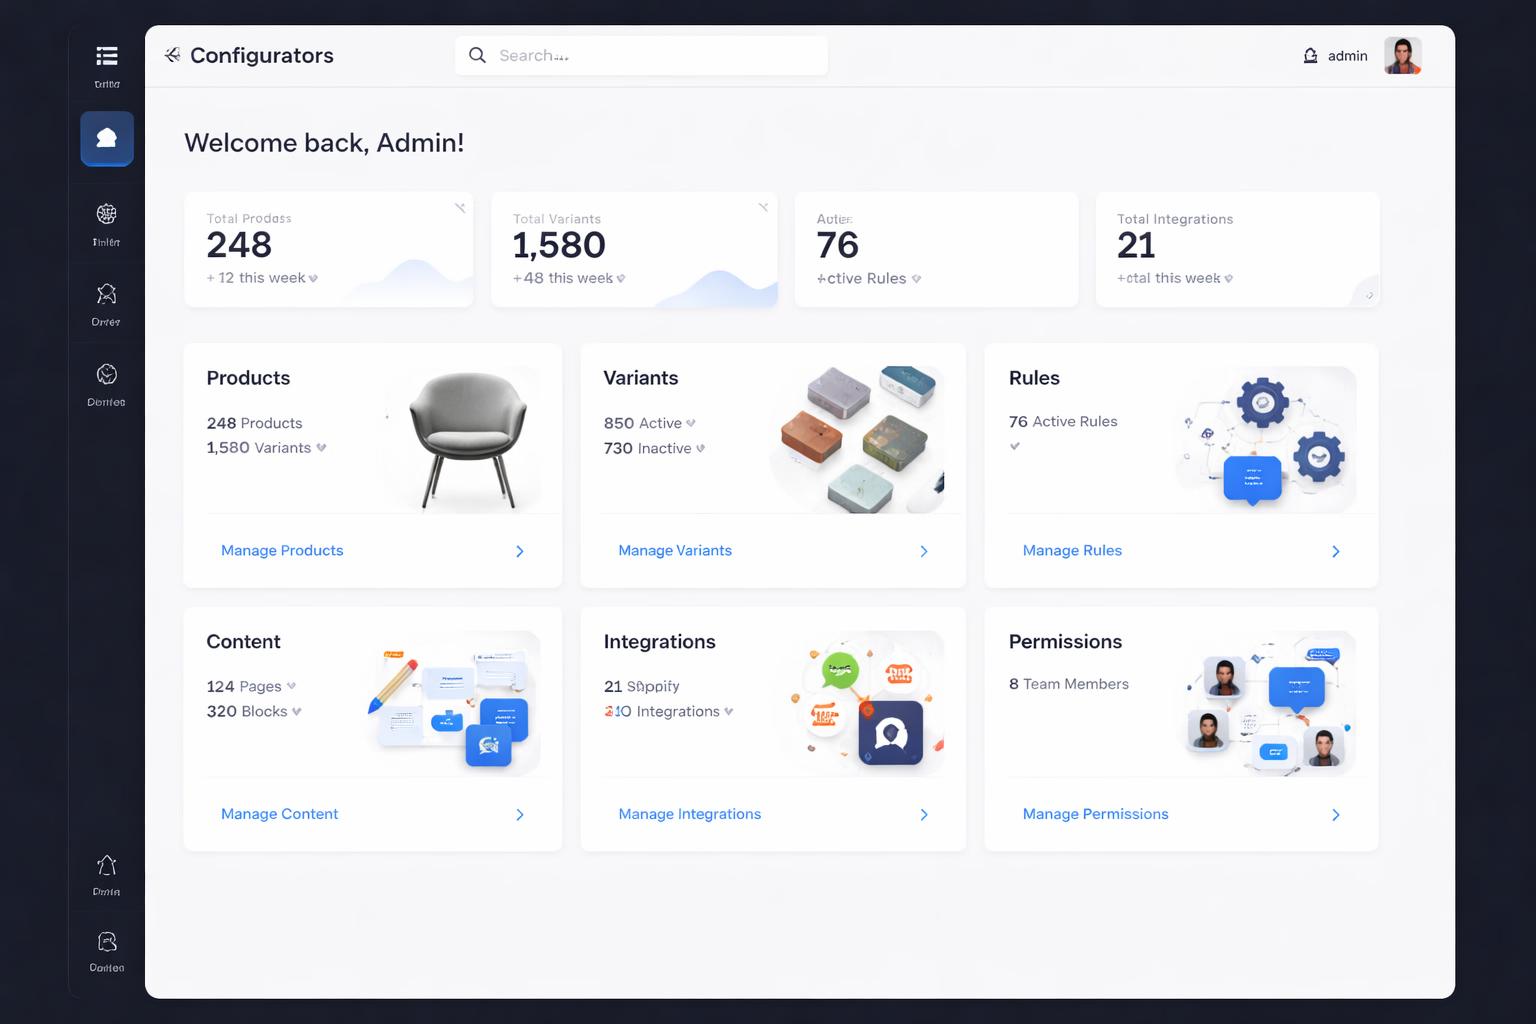Viewport: 1536px width, 1024px height.
Task: Click the notification bell next to admin
Action: pyautogui.click(x=1310, y=56)
